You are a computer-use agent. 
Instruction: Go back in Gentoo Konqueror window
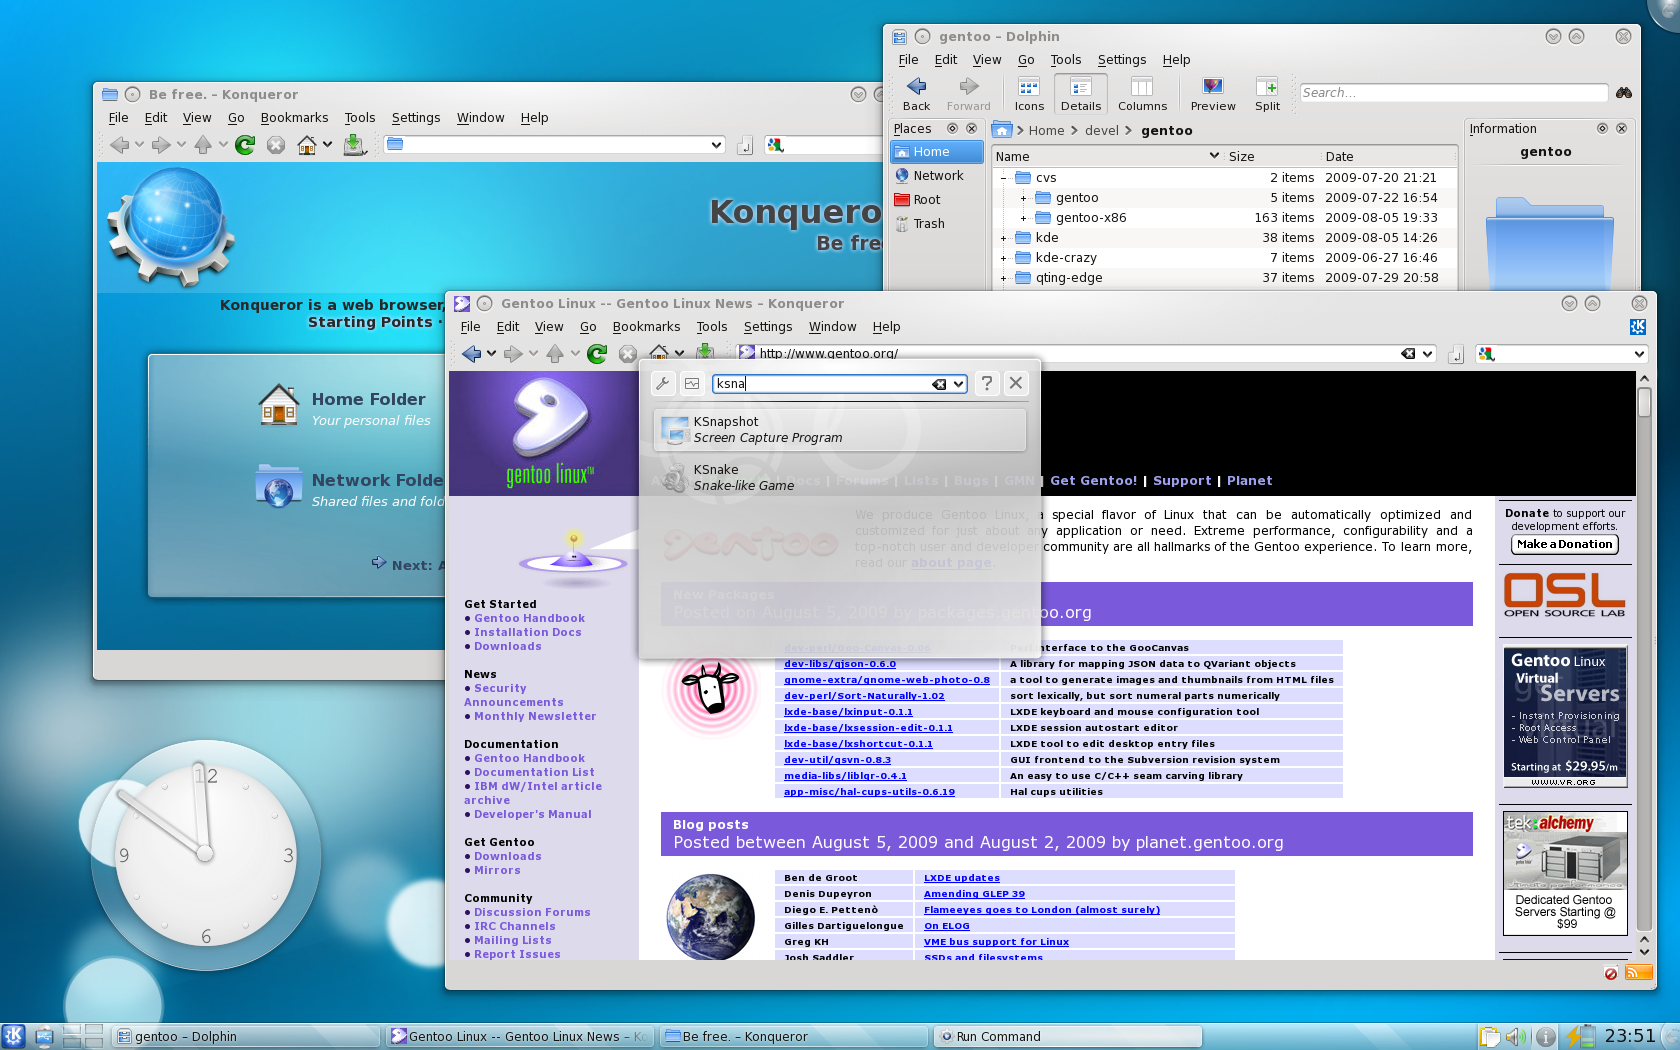[472, 353]
